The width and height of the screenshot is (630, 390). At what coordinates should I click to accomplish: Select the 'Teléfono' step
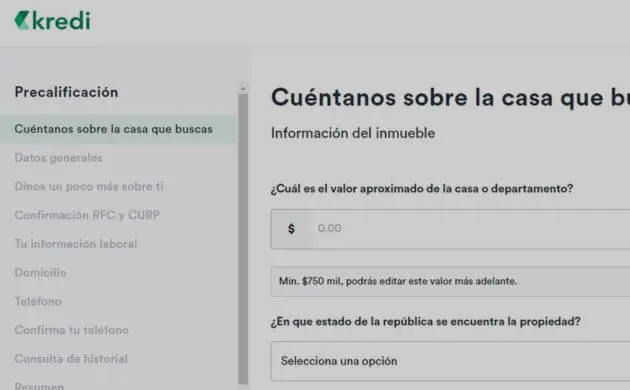(x=38, y=301)
